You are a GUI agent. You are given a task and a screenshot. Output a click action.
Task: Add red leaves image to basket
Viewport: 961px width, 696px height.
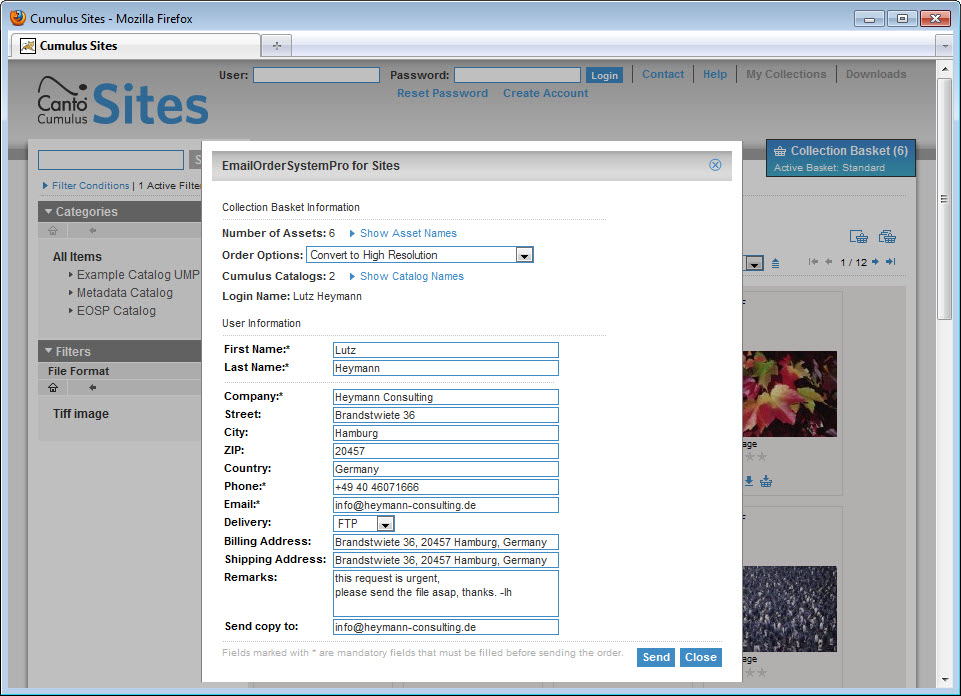[x=766, y=482]
